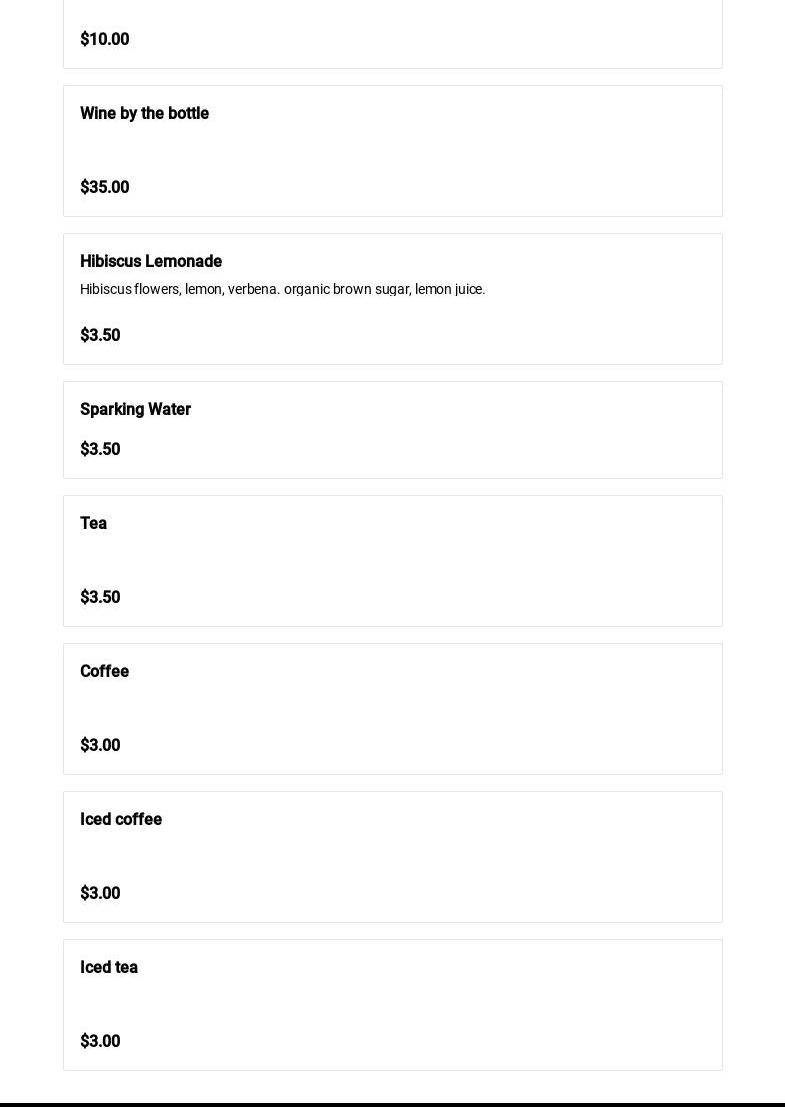Click the $35.00 wine bottle price
The image size is (785, 1107).
click(x=104, y=187)
